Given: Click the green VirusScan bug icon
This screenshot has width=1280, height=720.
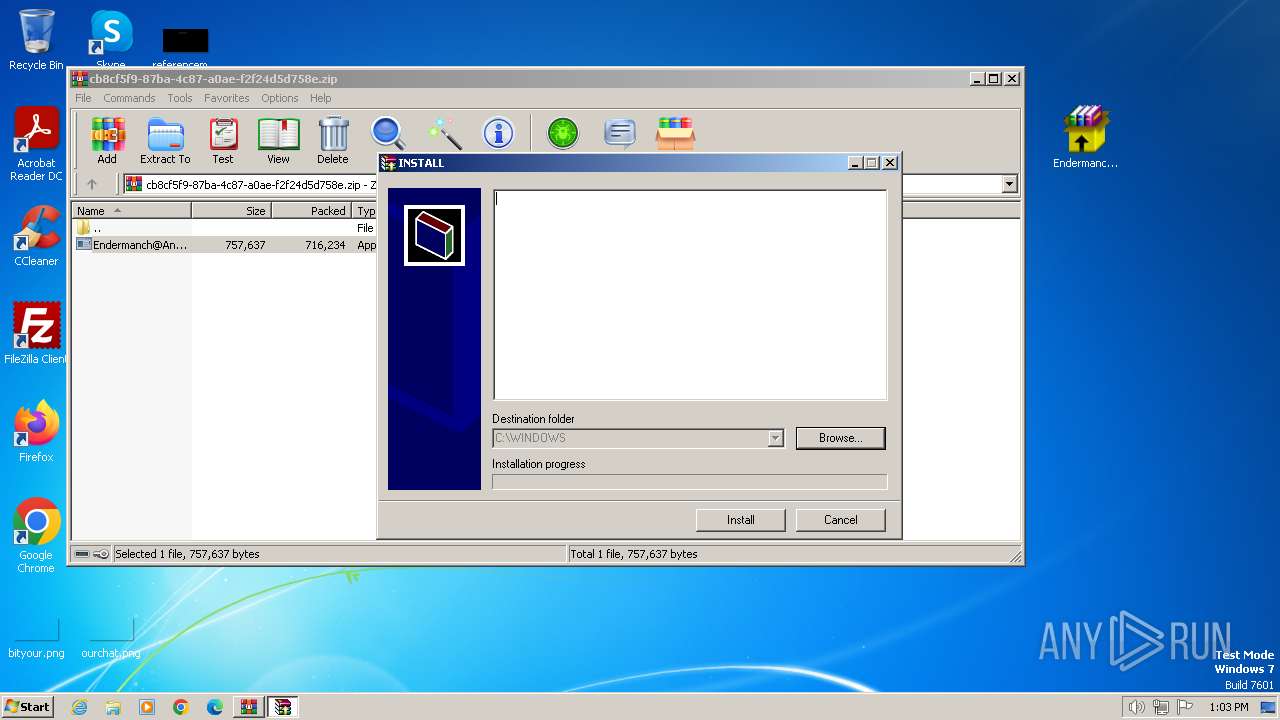Looking at the screenshot, I should [x=563, y=133].
